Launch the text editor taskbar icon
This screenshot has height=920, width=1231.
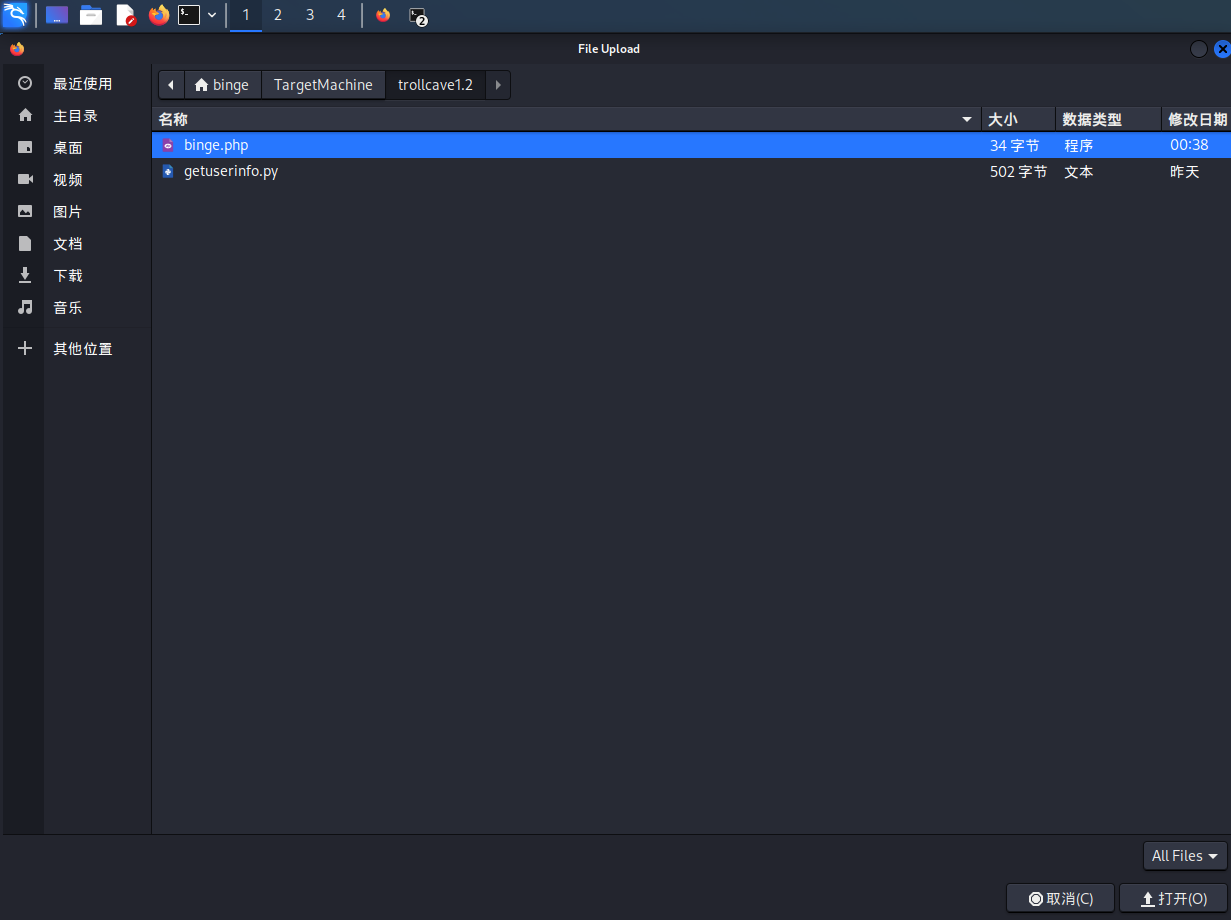coord(125,15)
